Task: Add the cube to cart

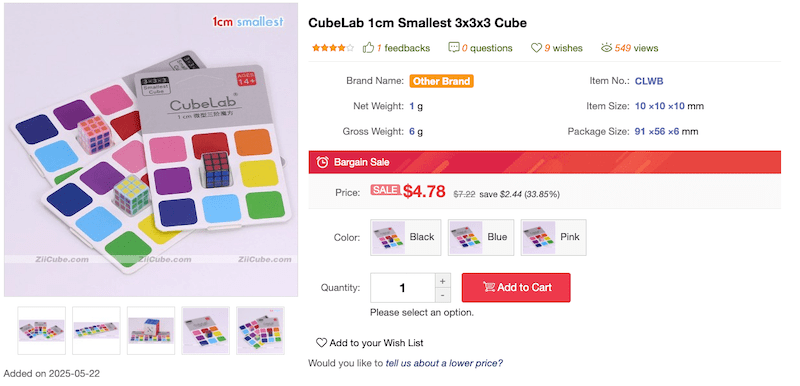Action: 516,288
